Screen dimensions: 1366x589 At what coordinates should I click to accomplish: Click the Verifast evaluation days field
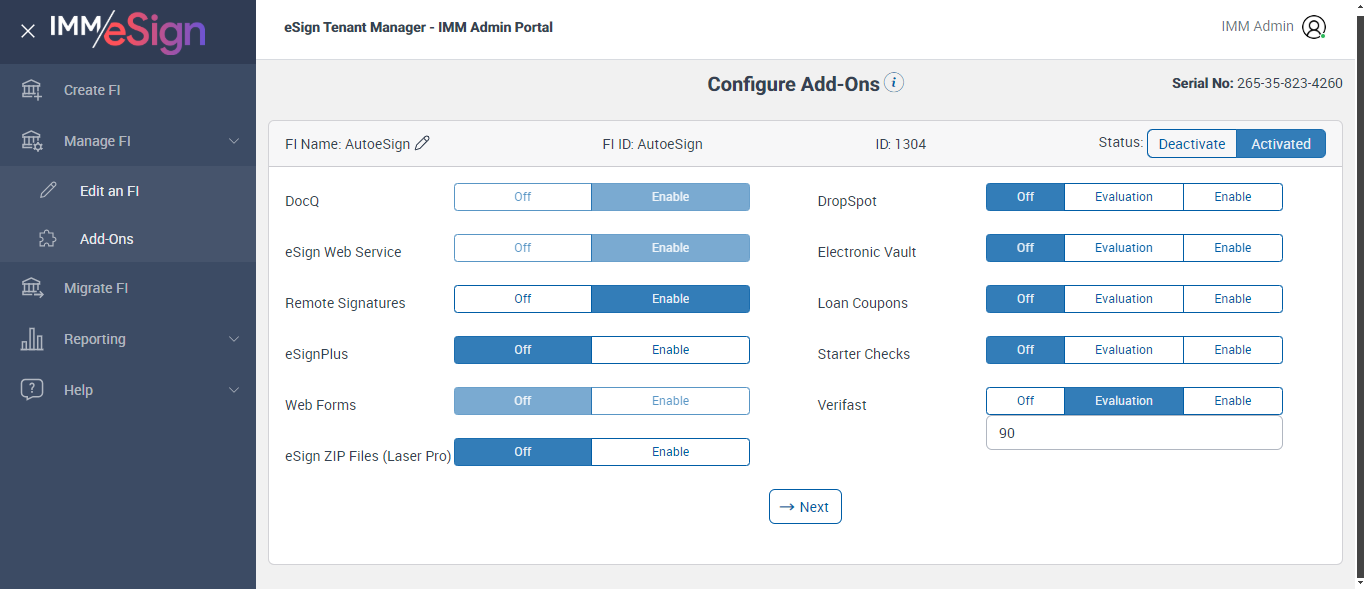1133,434
